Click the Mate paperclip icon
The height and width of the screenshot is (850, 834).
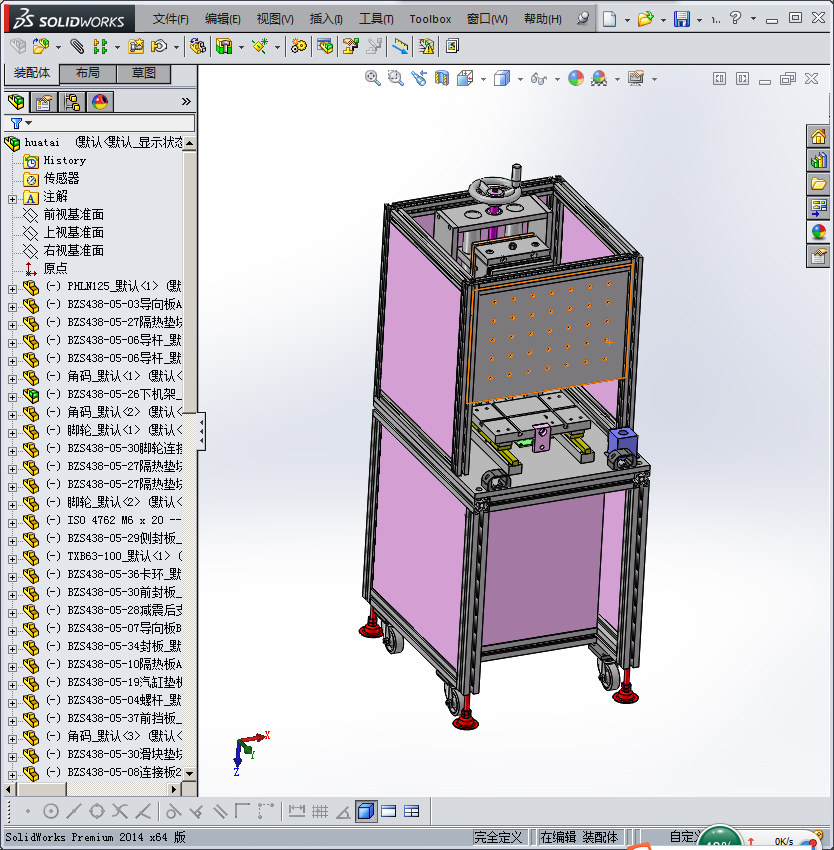click(77, 46)
